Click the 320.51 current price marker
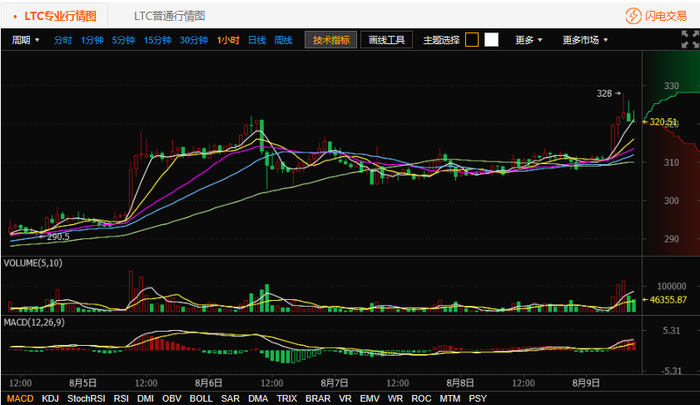The width and height of the screenshot is (700, 405). coord(663,122)
